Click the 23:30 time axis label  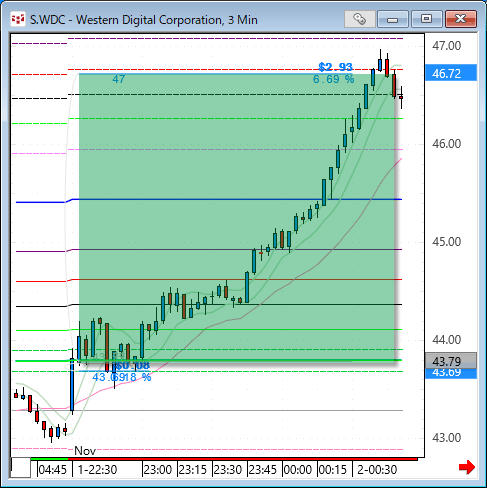click(x=228, y=470)
